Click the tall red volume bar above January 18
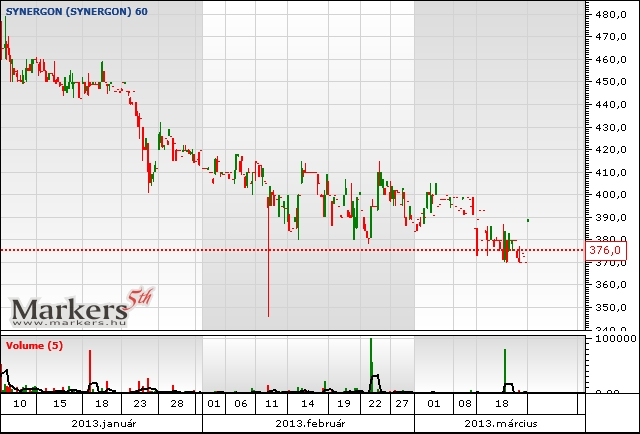Screen dimensions: 640x434 tap(90, 371)
